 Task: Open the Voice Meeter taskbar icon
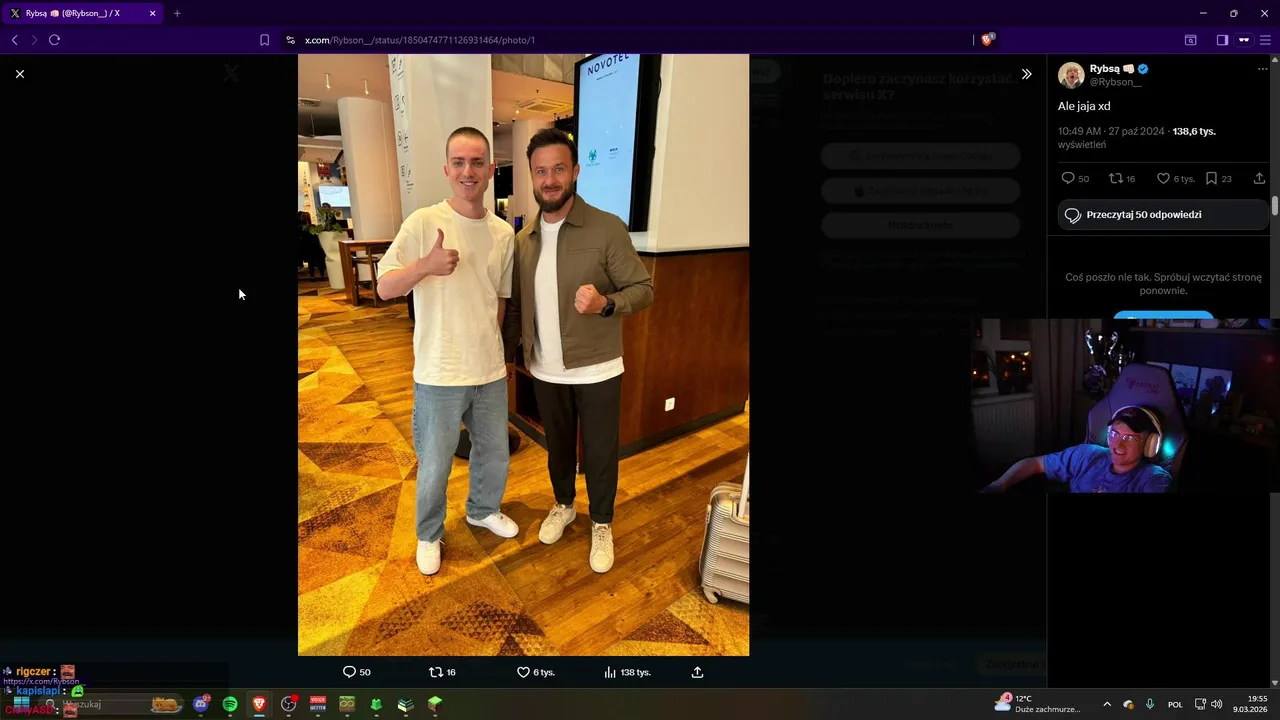(x=318, y=704)
